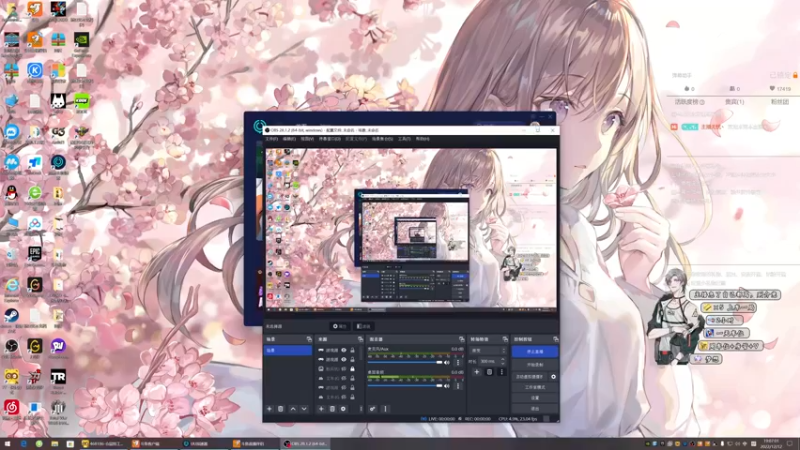Open source Properties button above Scenes panel
Screen dimensions: 800x450
pos(340,326)
